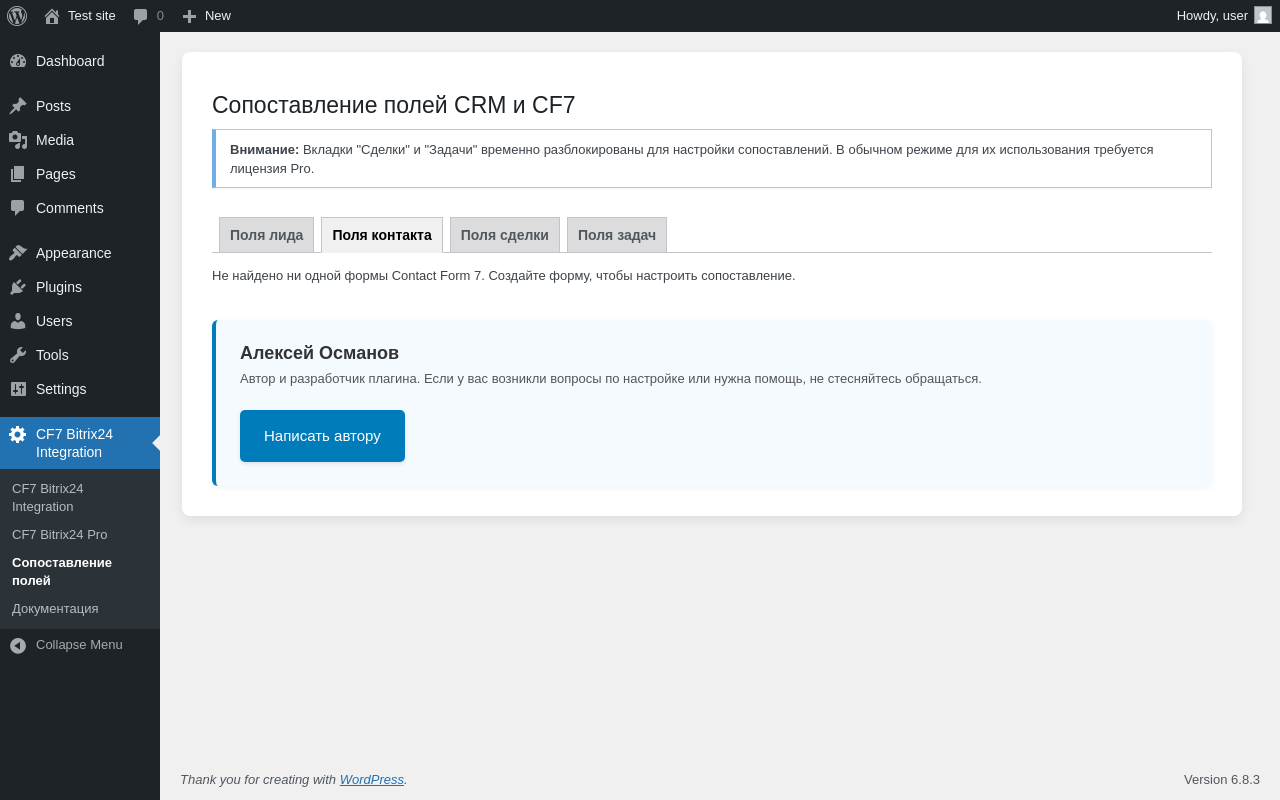The image size is (1280, 800).
Task: Click the Сопоставление полей CRM и CF7 heading
Action: pyautogui.click(x=394, y=105)
